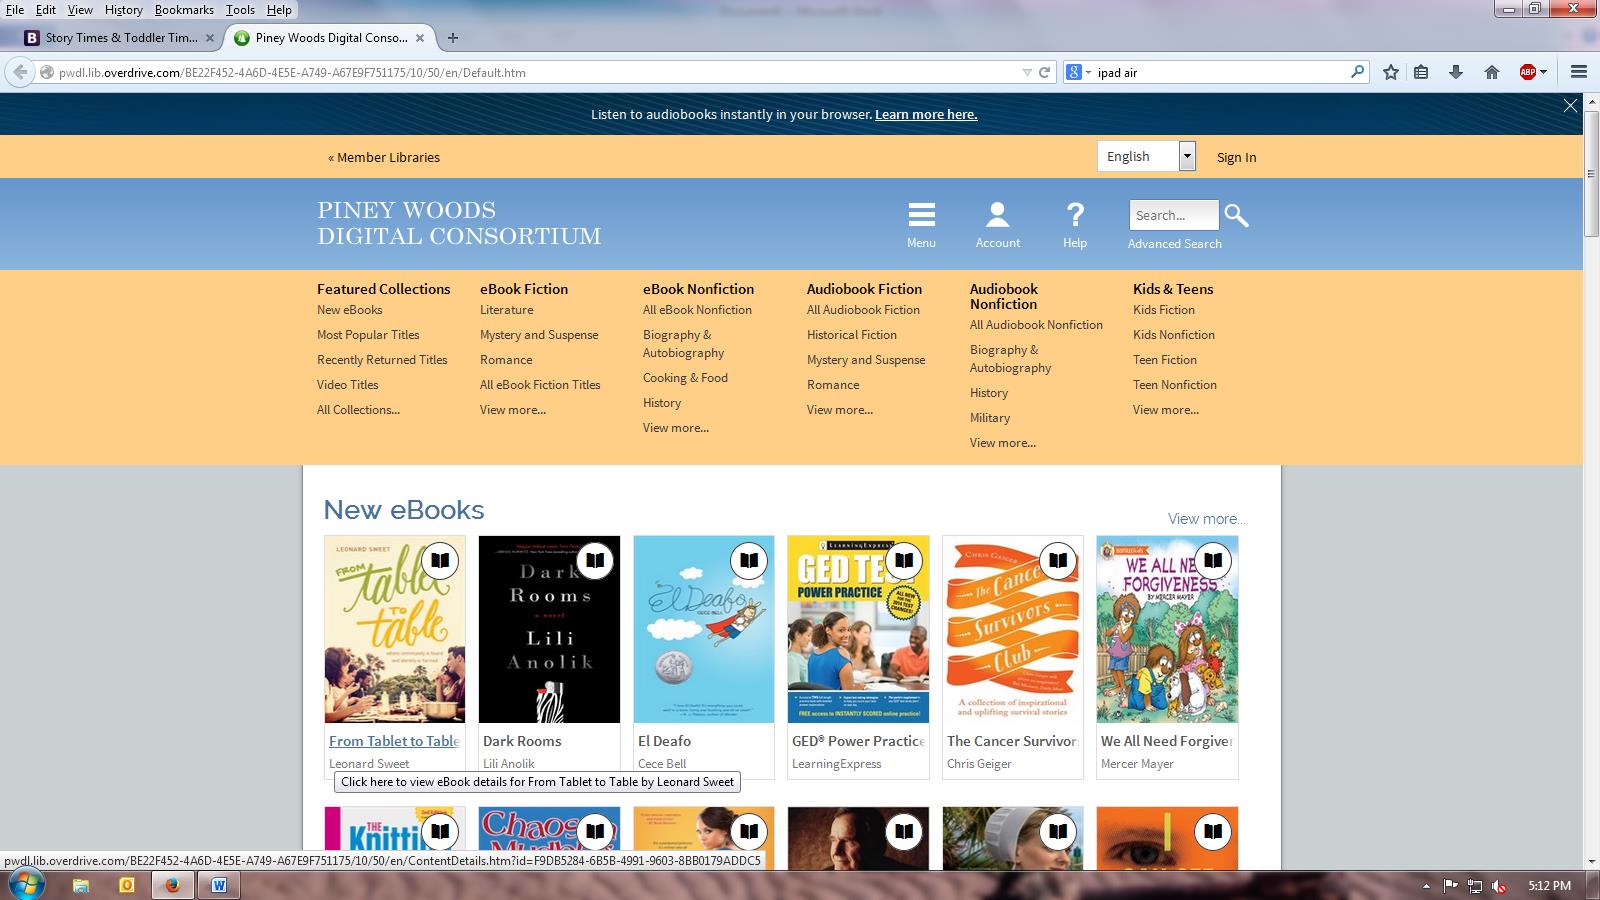Click the Sign In link
1600x900 pixels.
[1236, 157]
